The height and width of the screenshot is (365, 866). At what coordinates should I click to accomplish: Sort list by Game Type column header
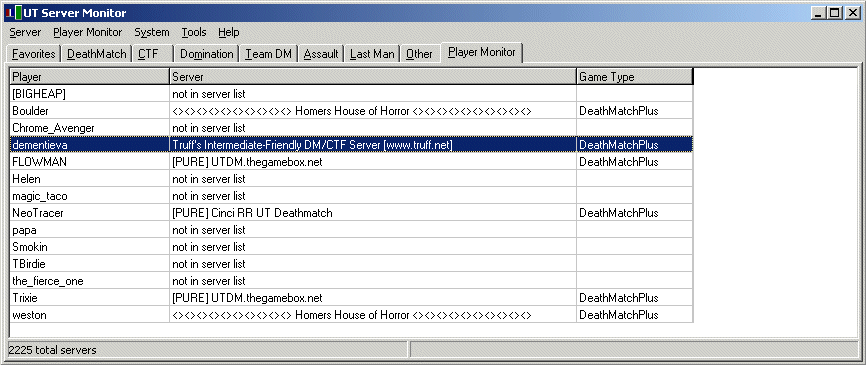click(x=635, y=77)
